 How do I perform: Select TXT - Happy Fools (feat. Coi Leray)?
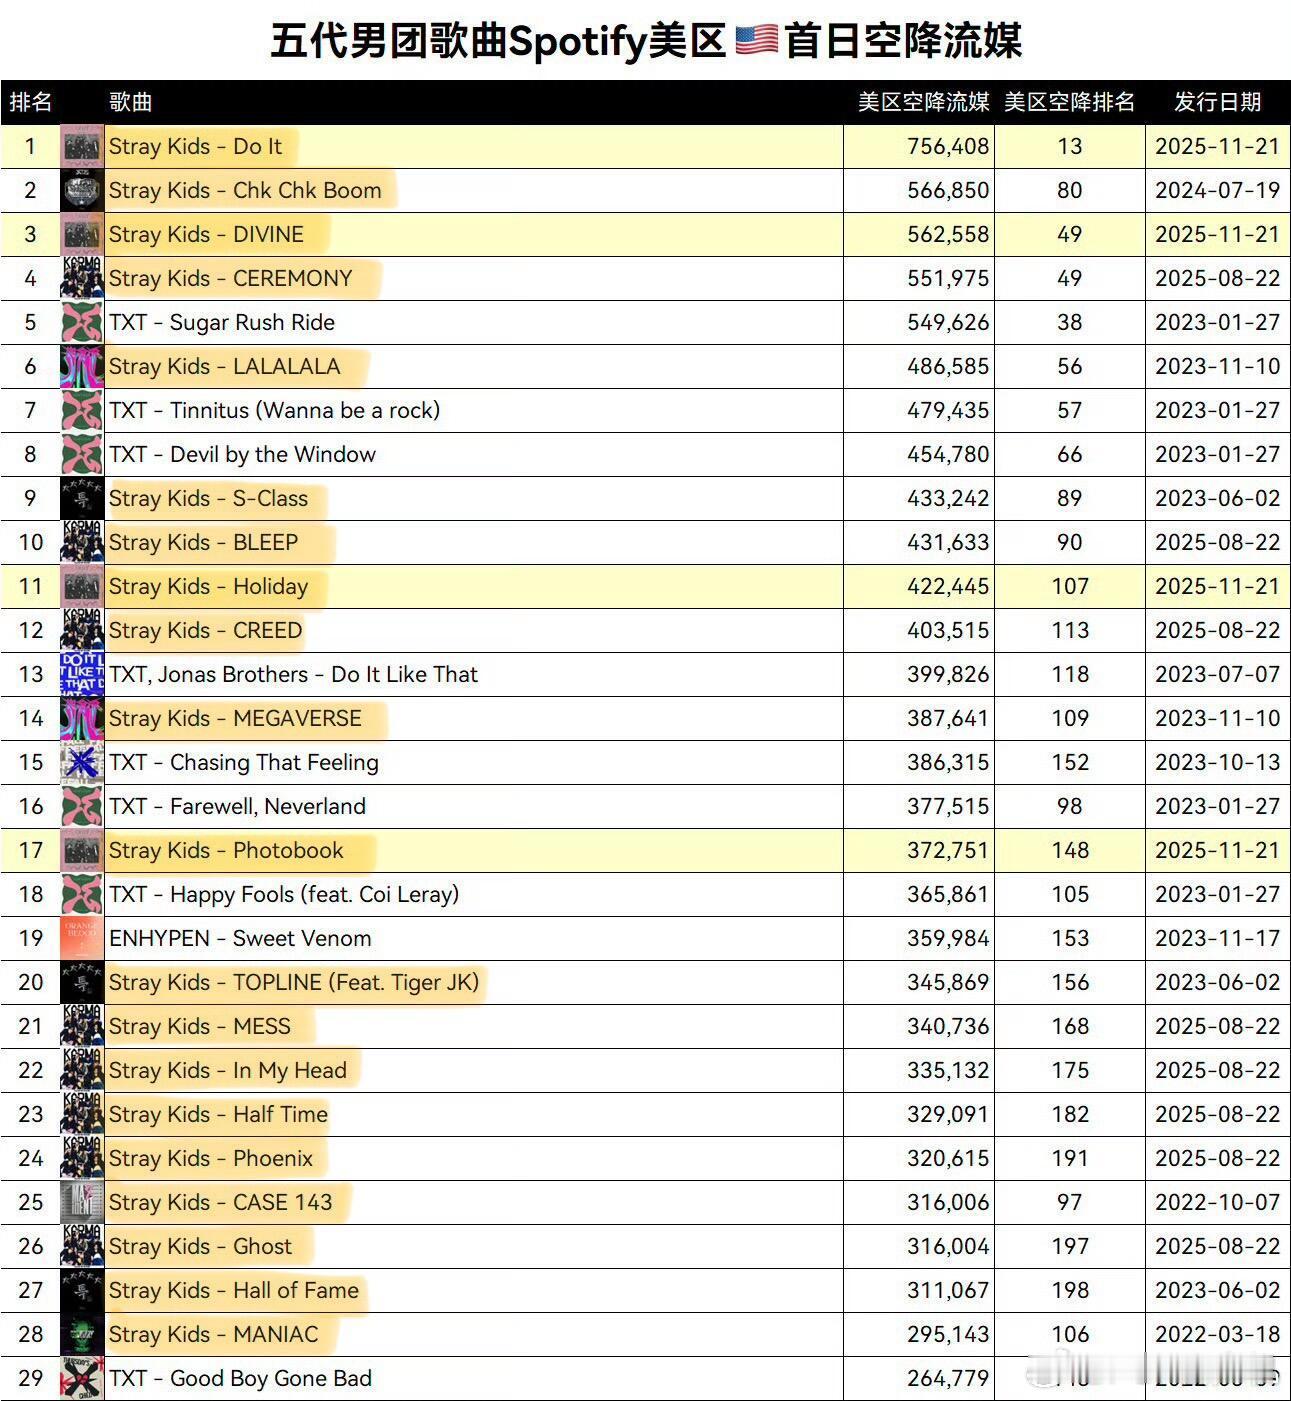[284, 894]
